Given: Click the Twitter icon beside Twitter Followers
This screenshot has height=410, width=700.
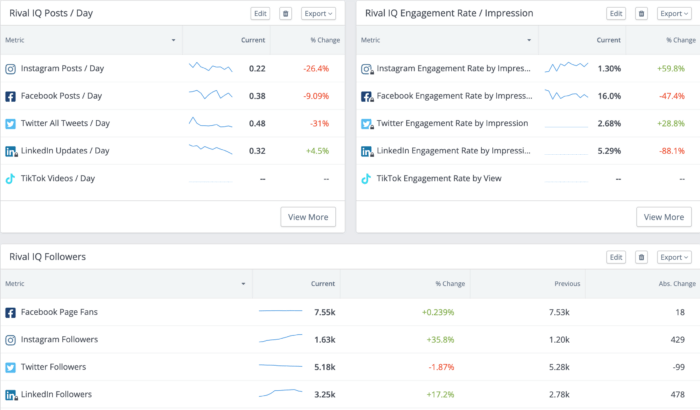Looking at the screenshot, I should pyautogui.click(x=10, y=368).
